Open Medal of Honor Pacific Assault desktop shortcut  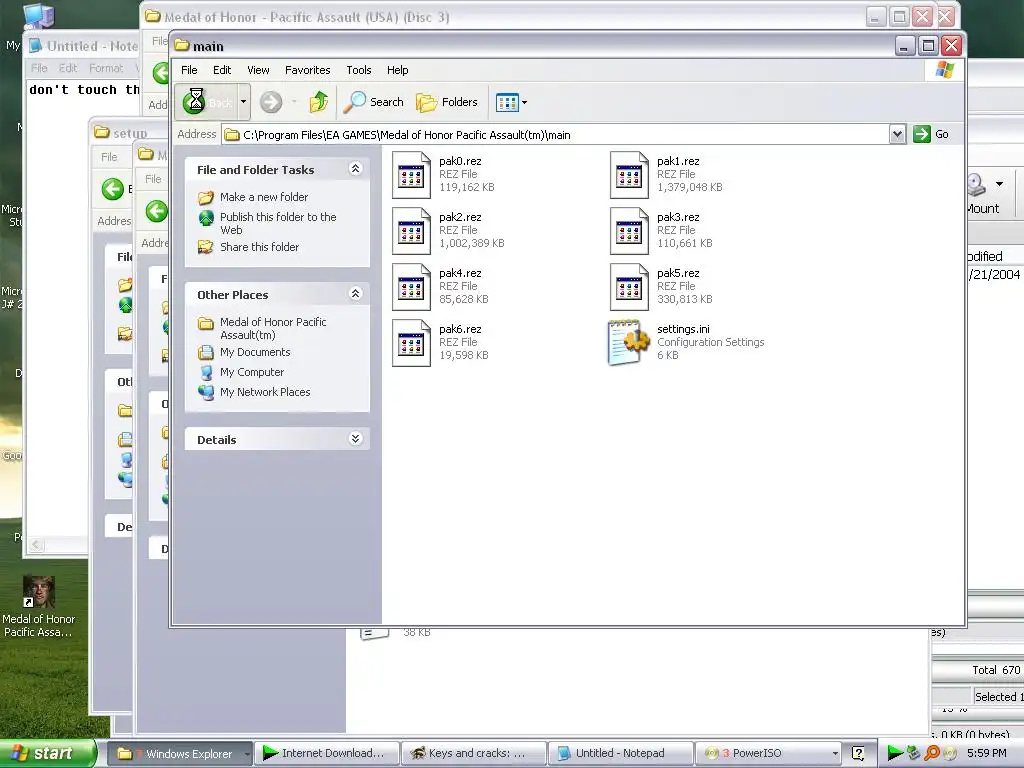[39, 607]
